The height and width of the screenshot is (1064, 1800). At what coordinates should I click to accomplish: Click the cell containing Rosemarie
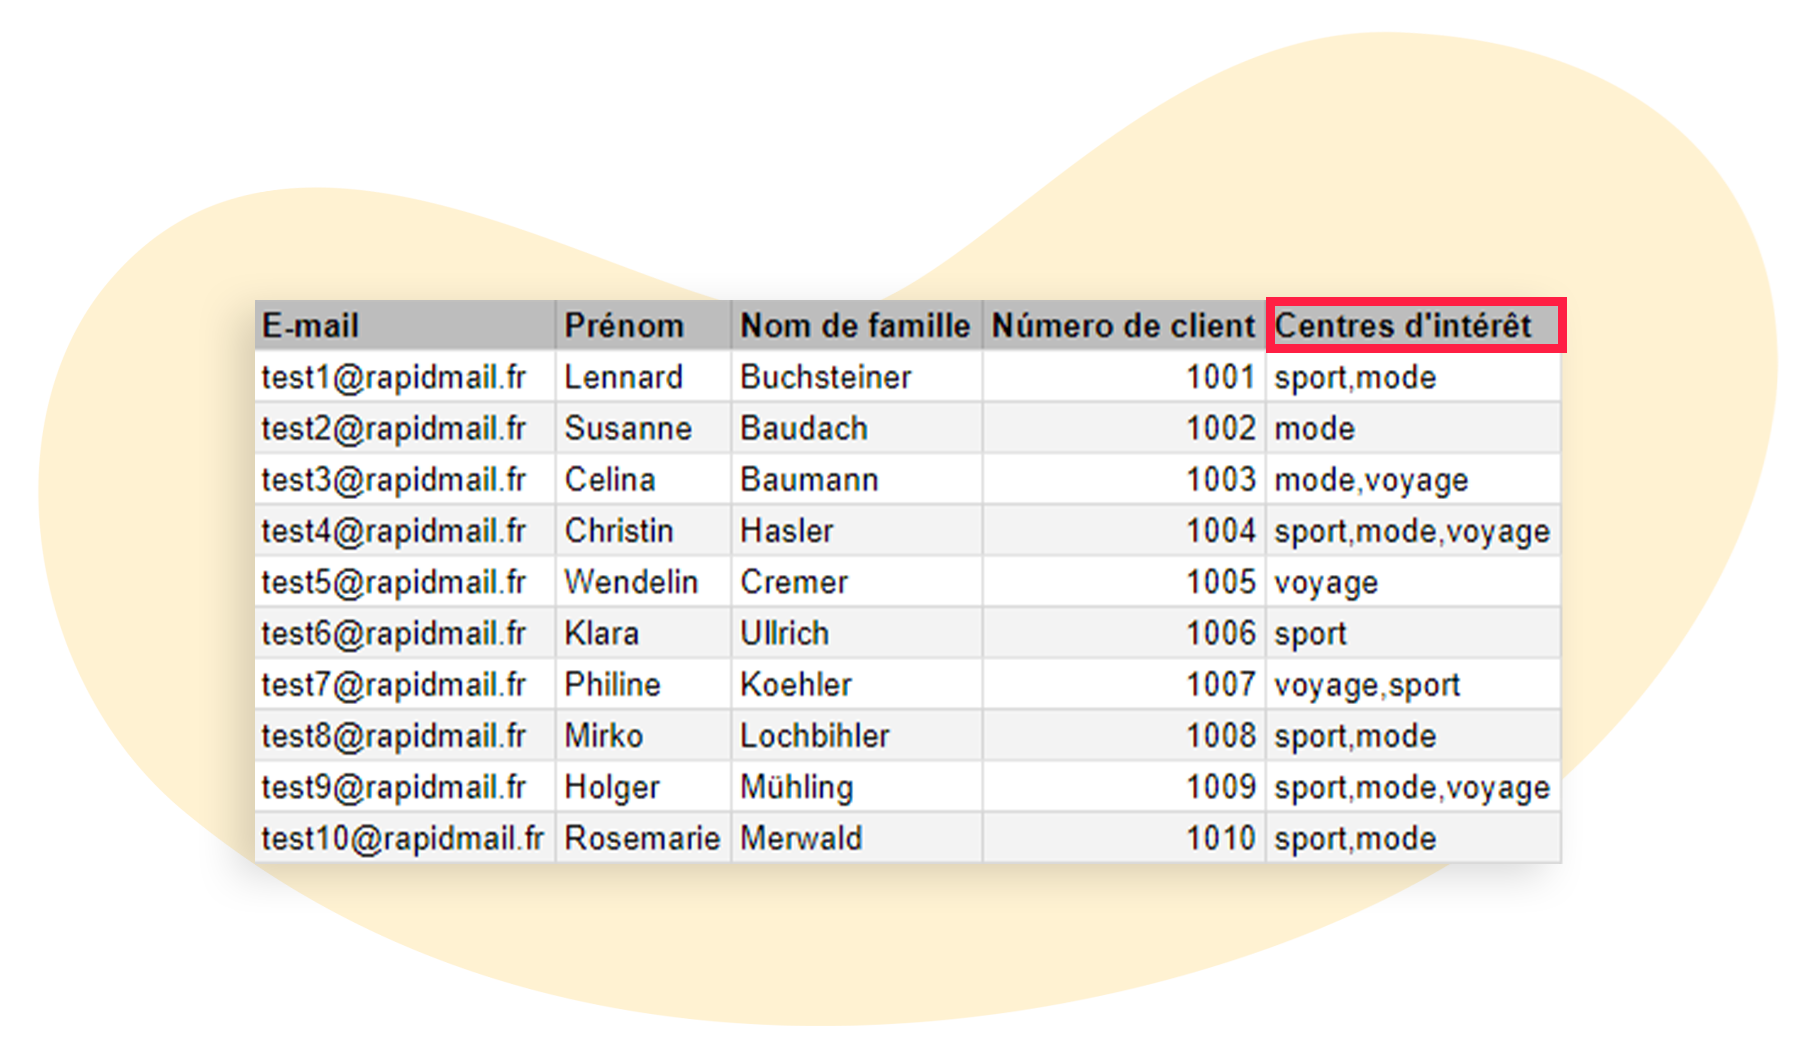point(642,839)
